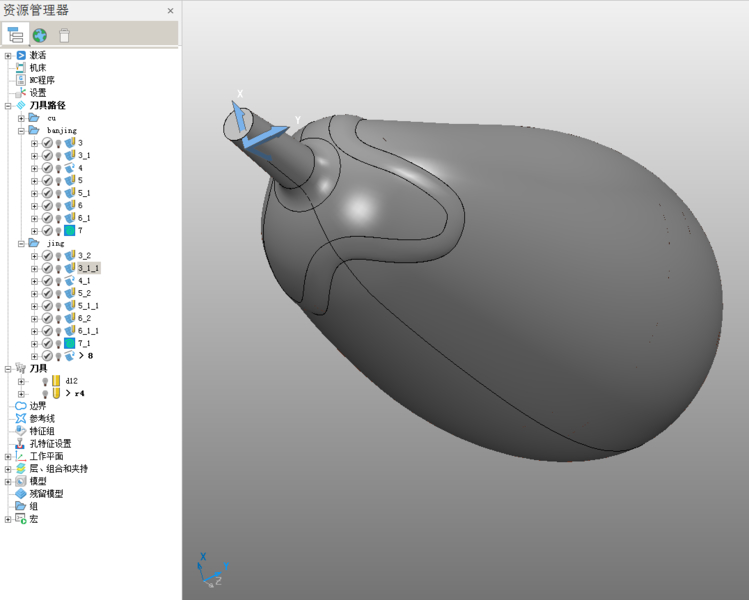Click the 参考线 pattern icon
This screenshot has width=749, height=600.
pos(21,419)
